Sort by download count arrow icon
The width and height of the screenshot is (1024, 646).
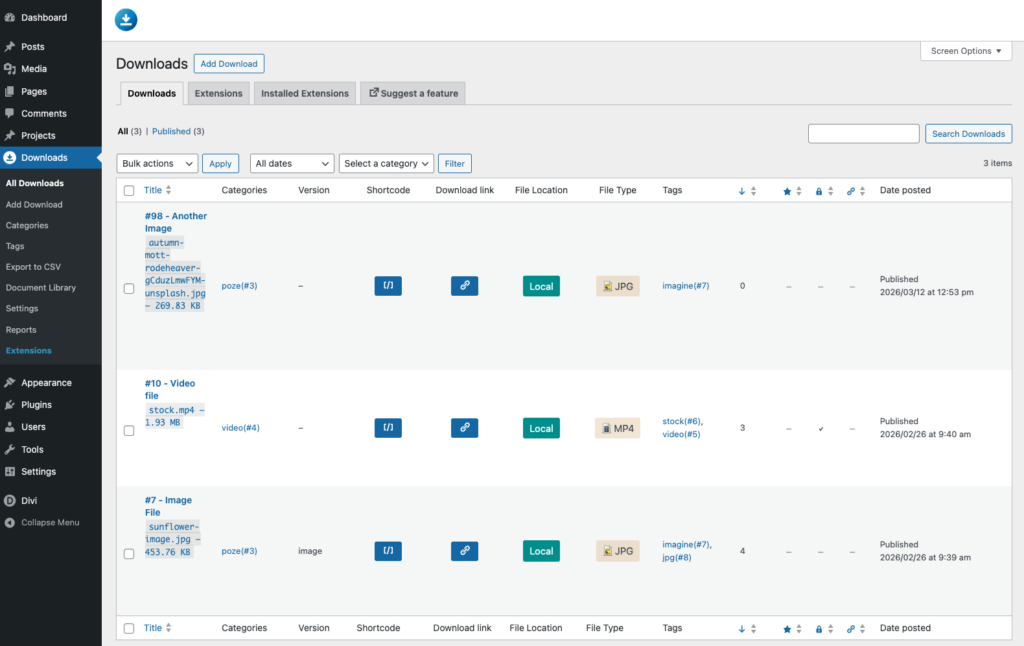tap(741, 191)
